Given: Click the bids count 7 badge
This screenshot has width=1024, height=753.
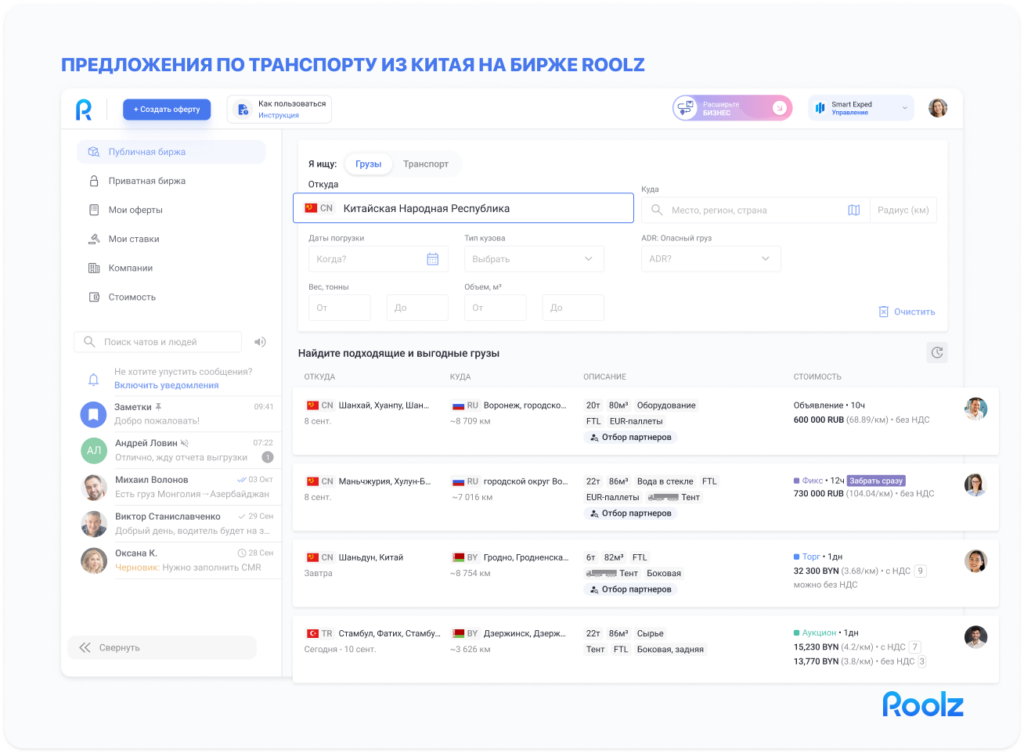Looking at the screenshot, I should click(x=915, y=647).
